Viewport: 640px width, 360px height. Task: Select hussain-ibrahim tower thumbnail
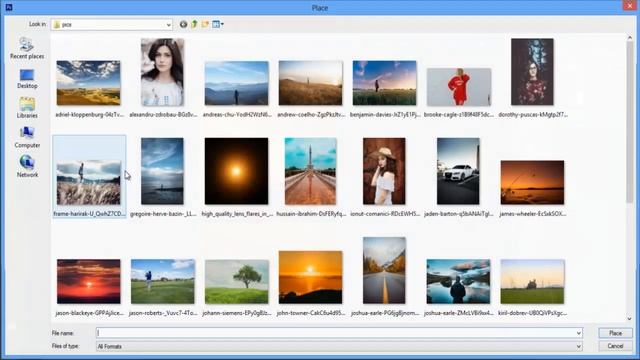311,171
